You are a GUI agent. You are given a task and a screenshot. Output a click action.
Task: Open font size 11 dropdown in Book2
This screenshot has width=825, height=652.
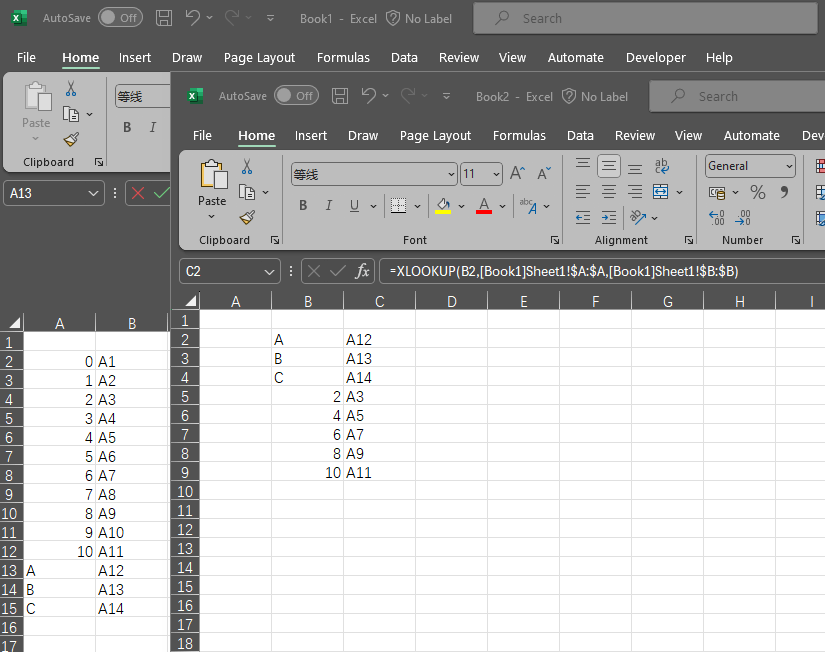coord(496,174)
